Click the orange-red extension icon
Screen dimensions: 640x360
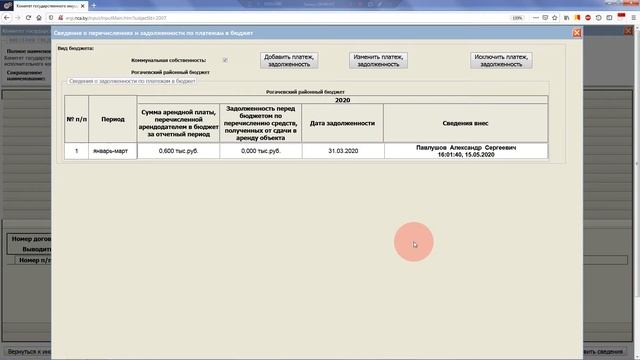point(577,18)
